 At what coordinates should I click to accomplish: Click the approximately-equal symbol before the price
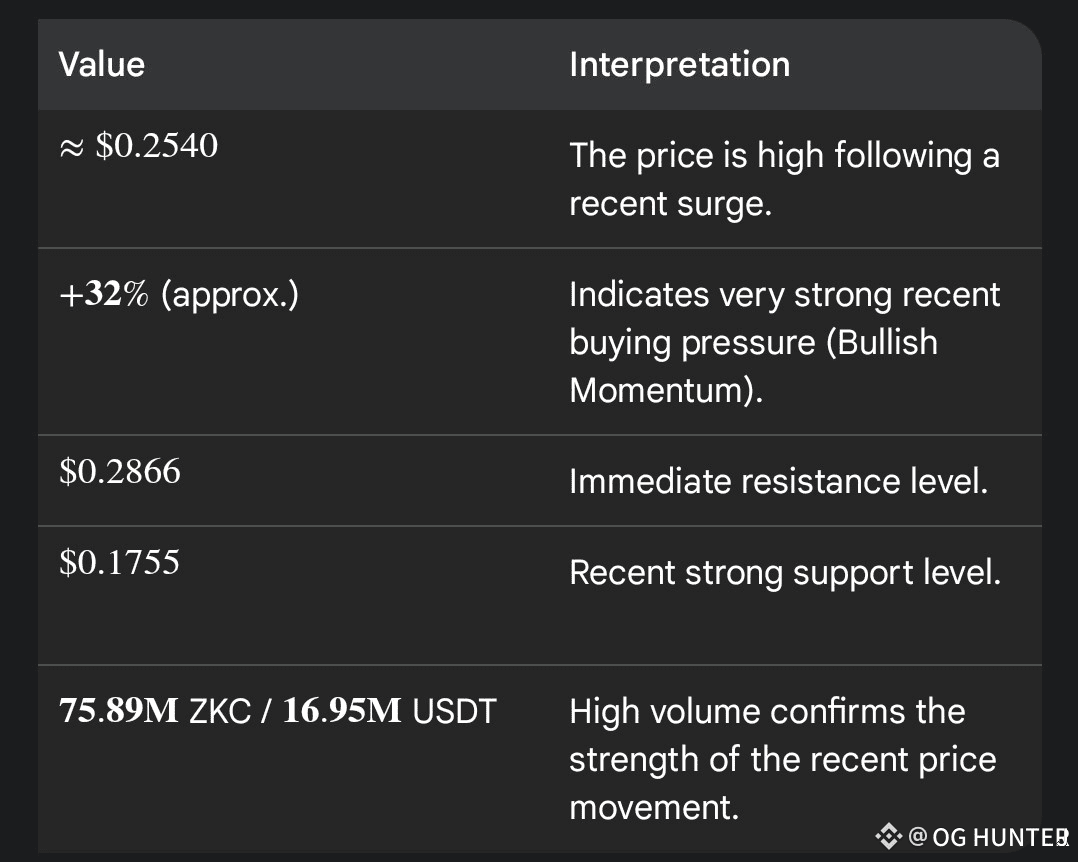[70, 147]
